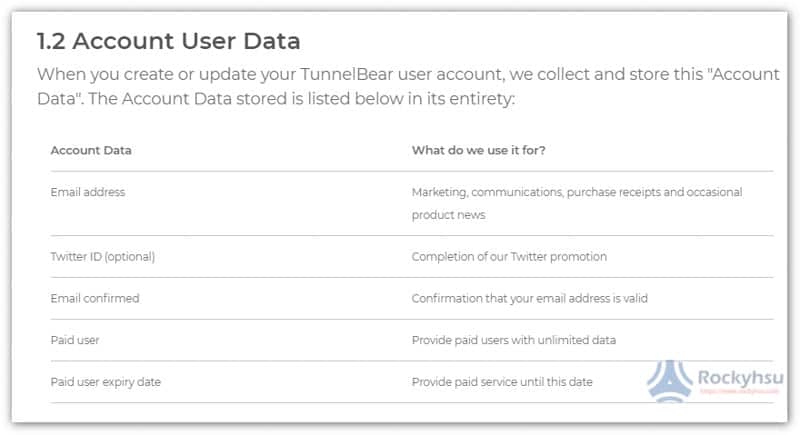Click the 'Email confirmed' row label
The height and width of the screenshot is (435, 800).
[95, 298]
